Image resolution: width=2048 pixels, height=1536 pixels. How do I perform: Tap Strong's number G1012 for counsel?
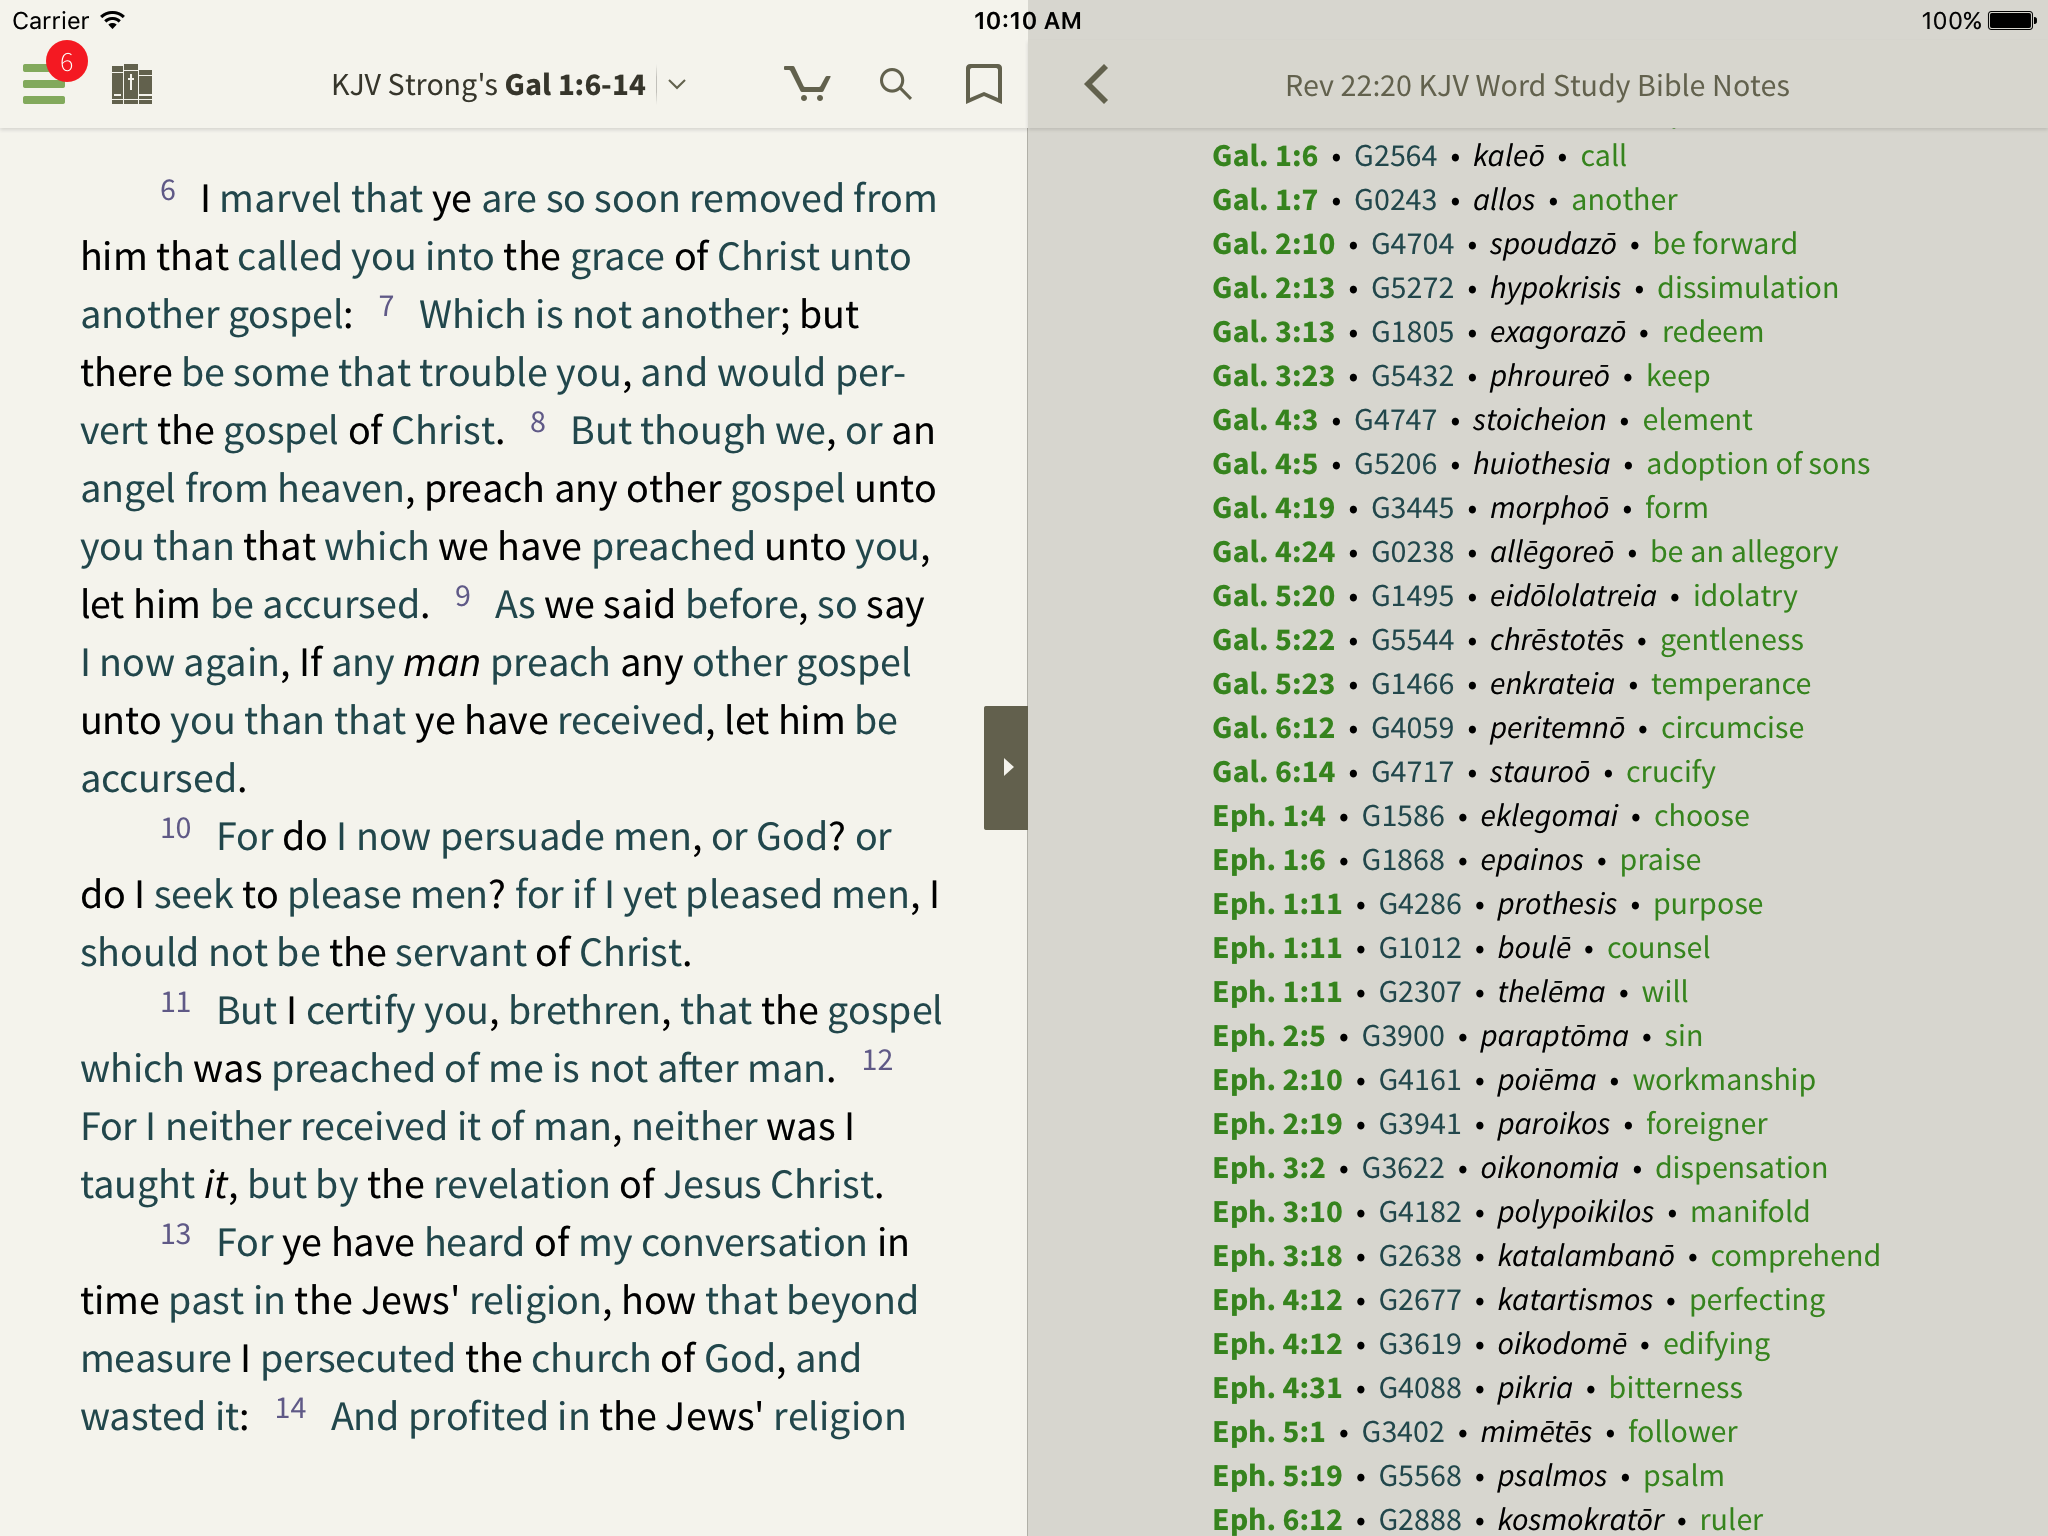point(1420,948)
